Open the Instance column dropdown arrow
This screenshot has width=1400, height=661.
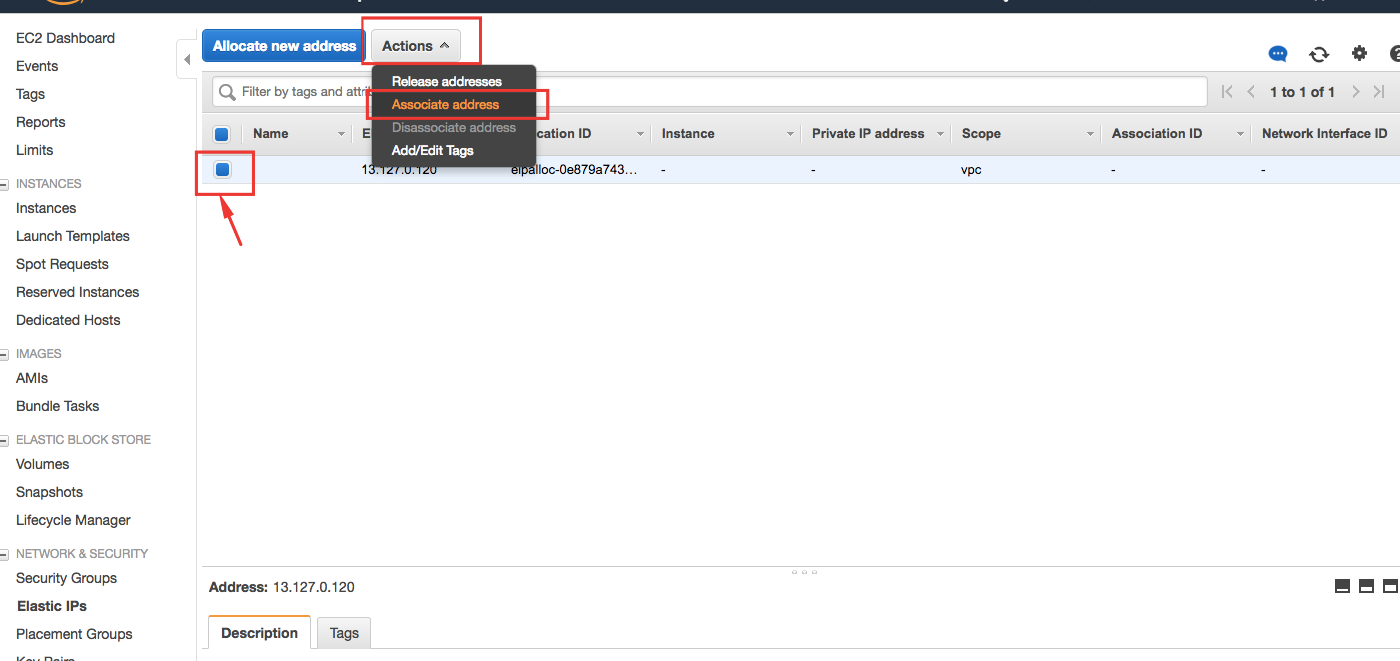click(790, 134)
